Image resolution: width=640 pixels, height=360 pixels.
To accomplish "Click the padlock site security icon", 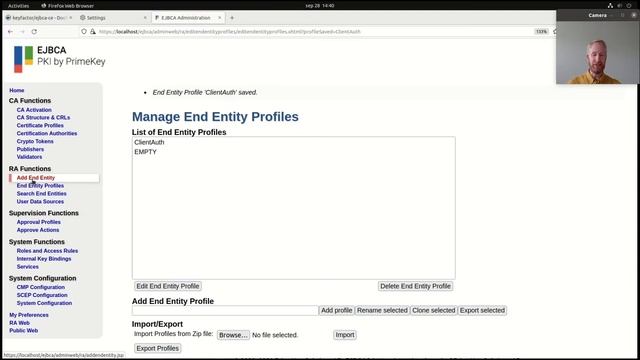I will [93, 31].
